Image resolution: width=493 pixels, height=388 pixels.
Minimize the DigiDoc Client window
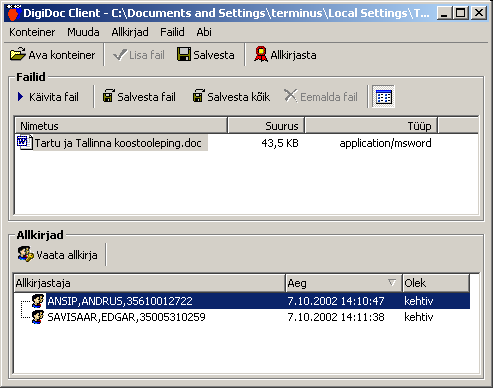444,13
